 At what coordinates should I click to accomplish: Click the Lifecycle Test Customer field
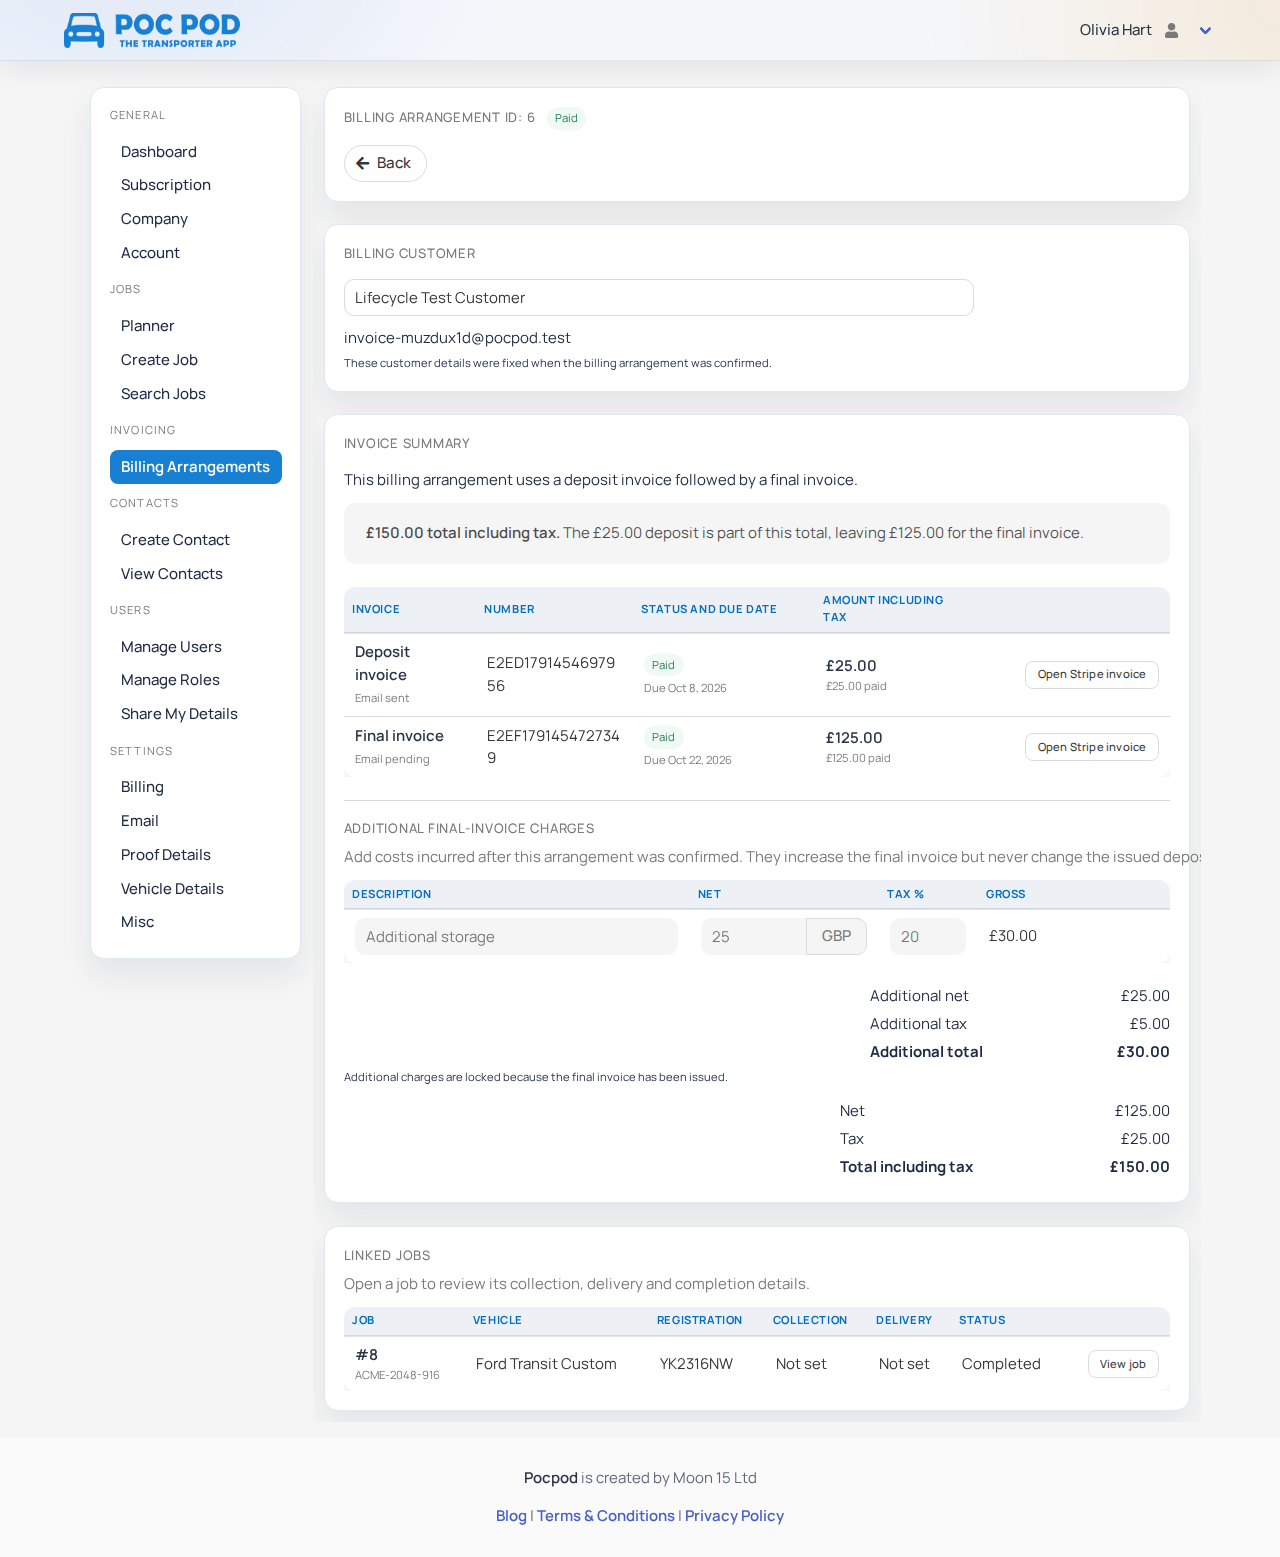click(658, 298)
